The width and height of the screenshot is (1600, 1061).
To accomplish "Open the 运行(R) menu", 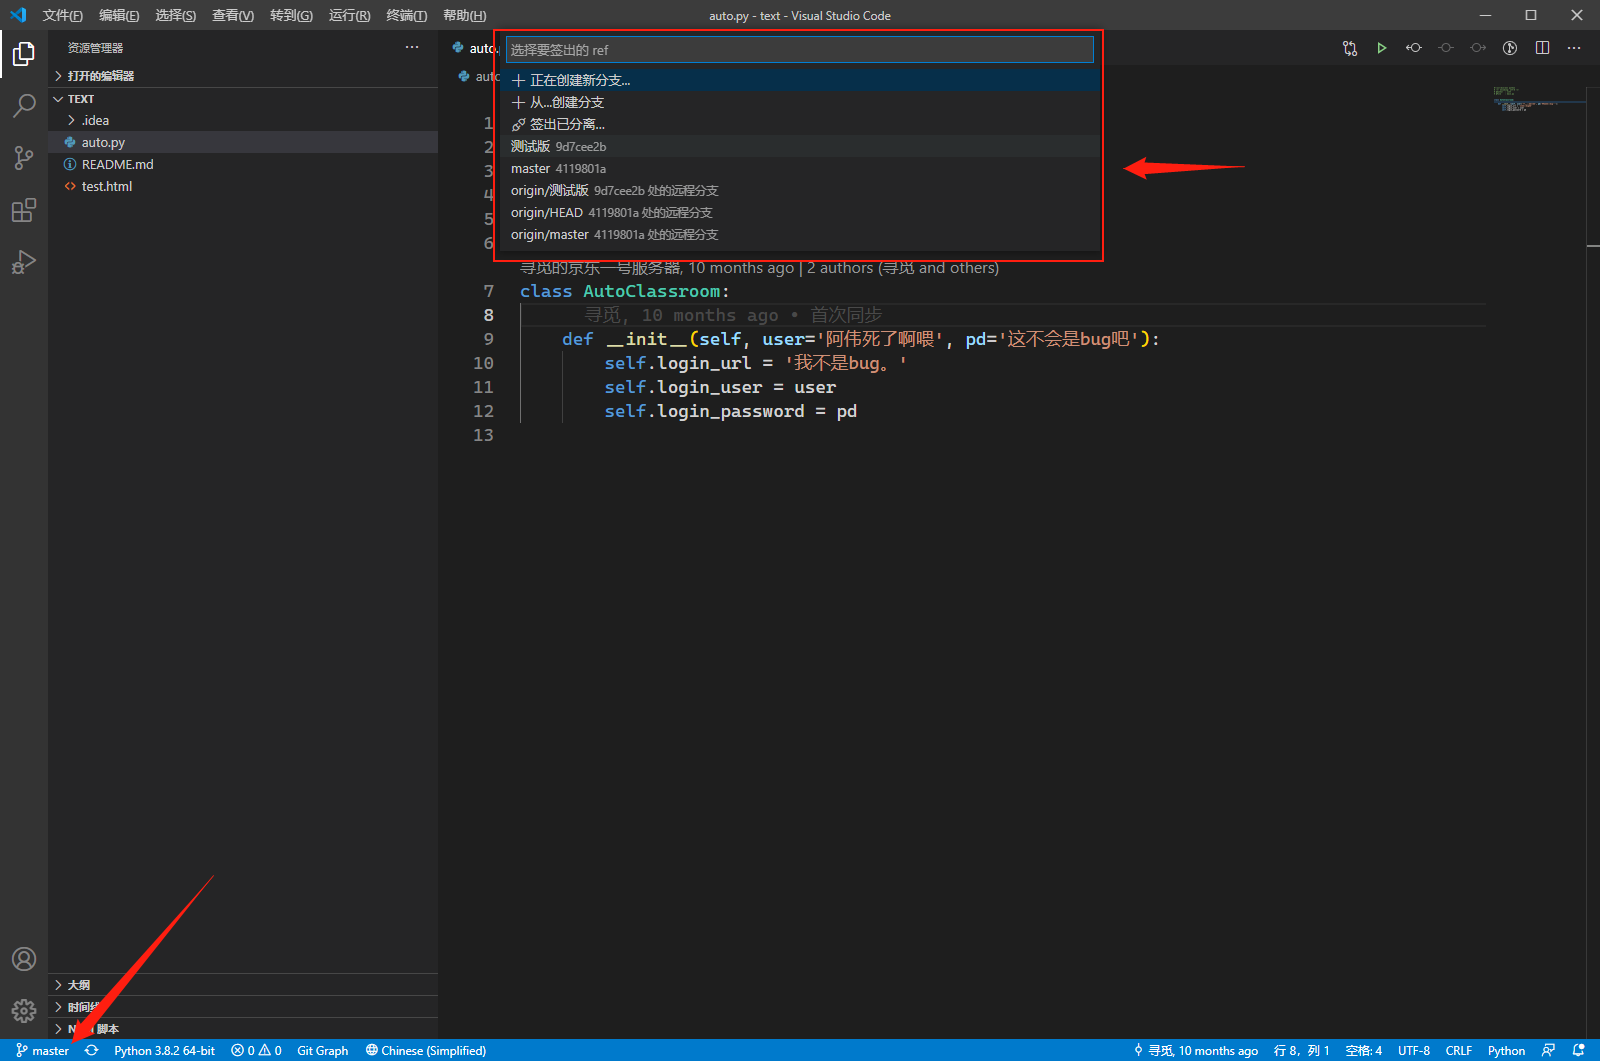I will point(349,15).
